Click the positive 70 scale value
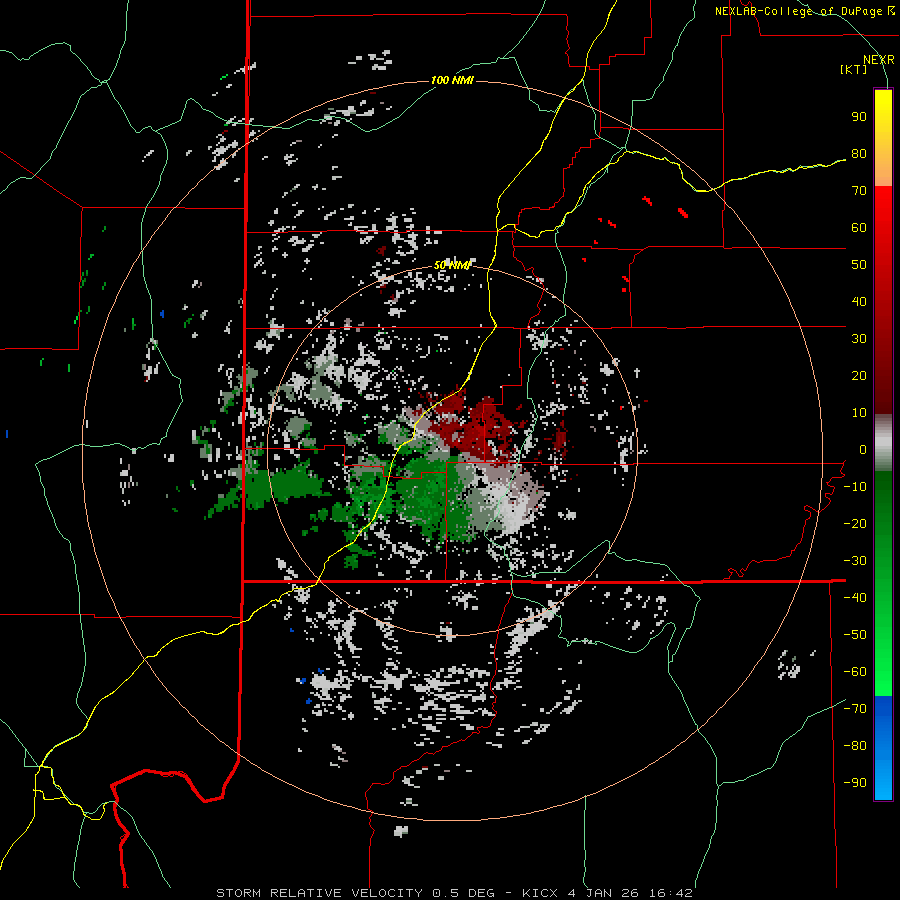The height and width of the screenshot is (900, 900). pyautogui.click(x=859, y=191)
